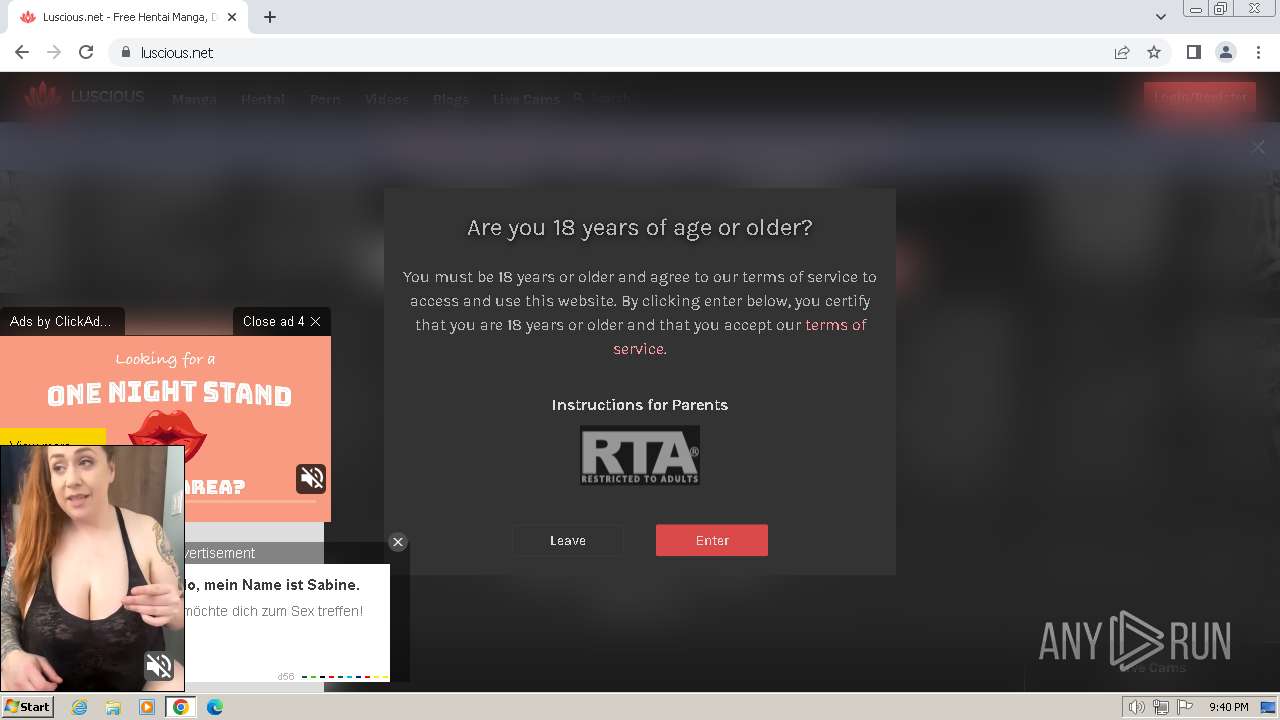Open the Videos menu item
Viewport: 1280px width, 720px height.
(386, 99)
